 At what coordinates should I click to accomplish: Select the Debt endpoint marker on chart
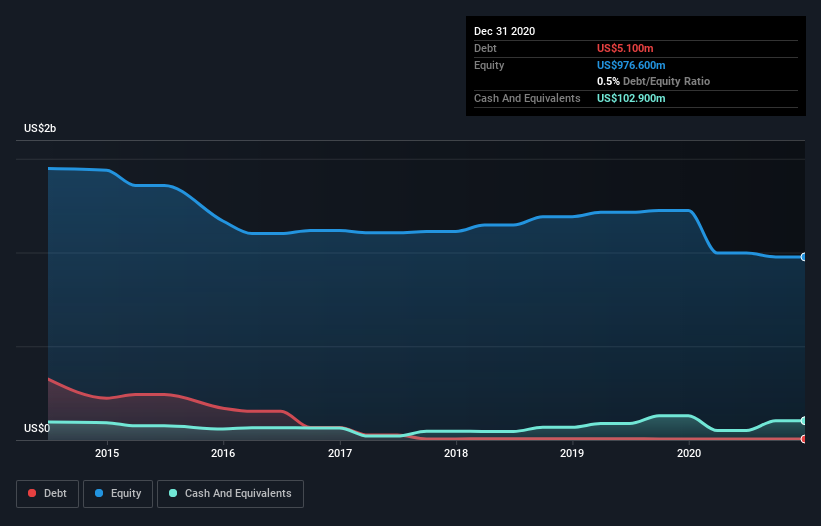click(x=804, y=439)
